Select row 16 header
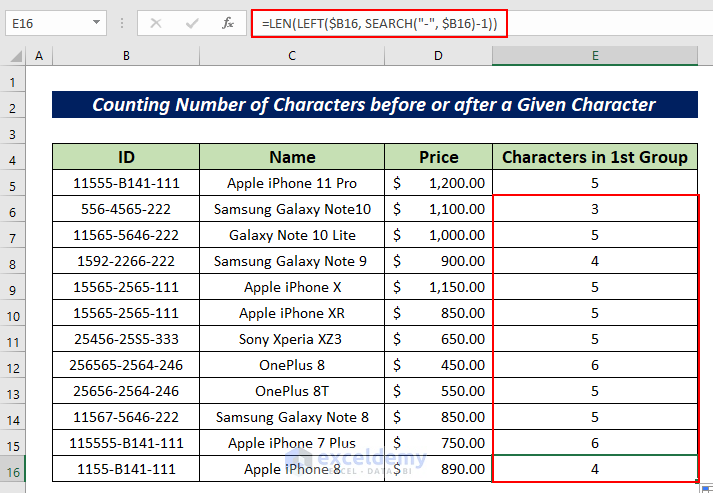The width and height of the screenshot is (713, 493). [x=14, y=469]
